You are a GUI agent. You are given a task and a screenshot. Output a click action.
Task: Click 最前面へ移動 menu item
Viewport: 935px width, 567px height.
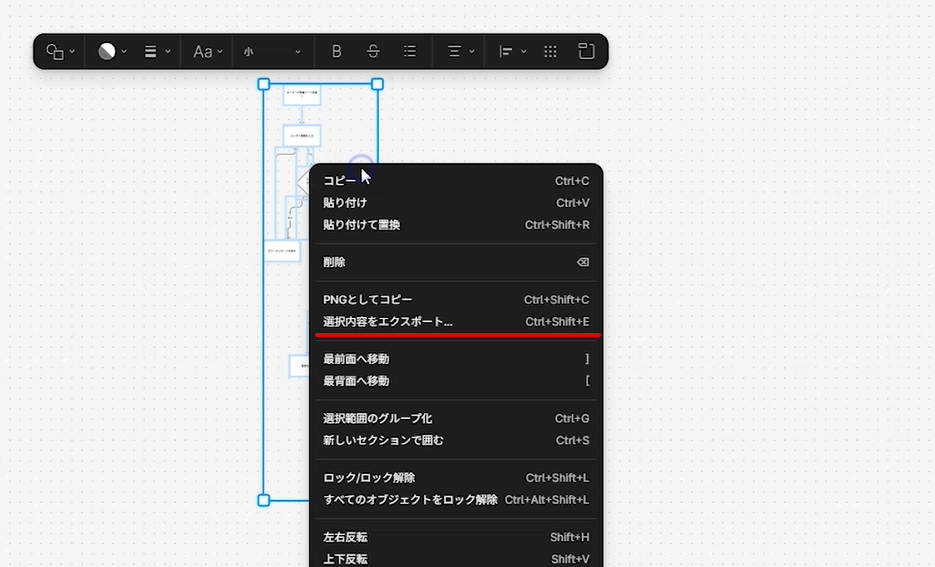(x=356, y=359)
